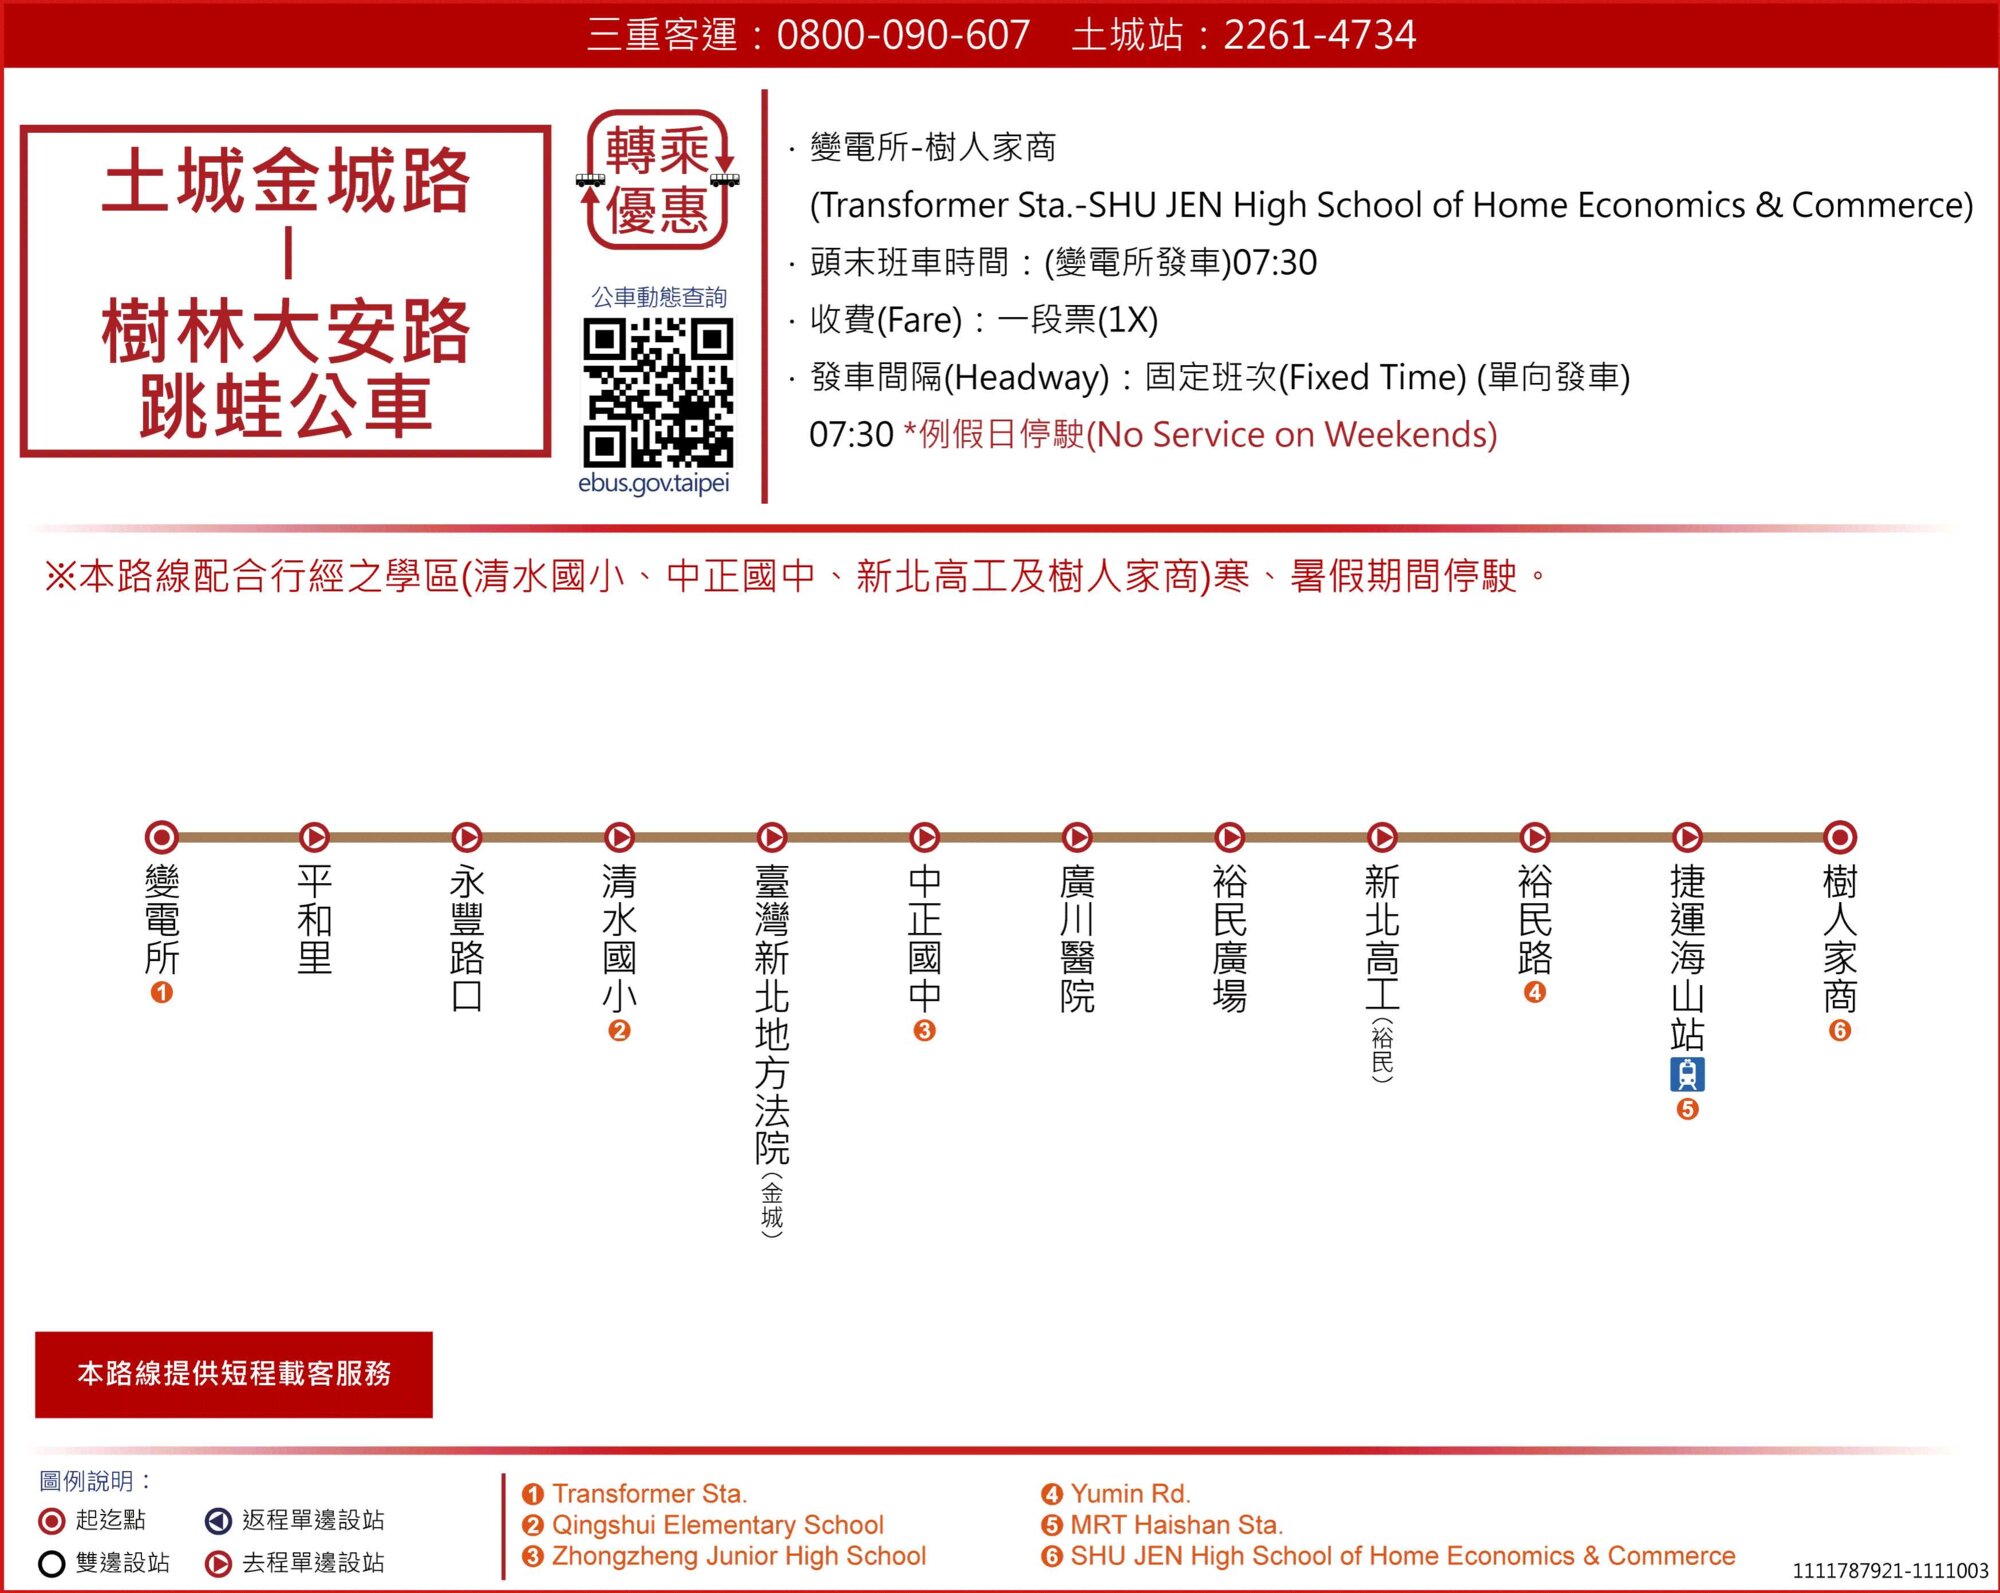The height and width of the screenshot is (1593, 2000).
Task: Click the 變電所-樹人家商 route description
Action: pos(933,148)
